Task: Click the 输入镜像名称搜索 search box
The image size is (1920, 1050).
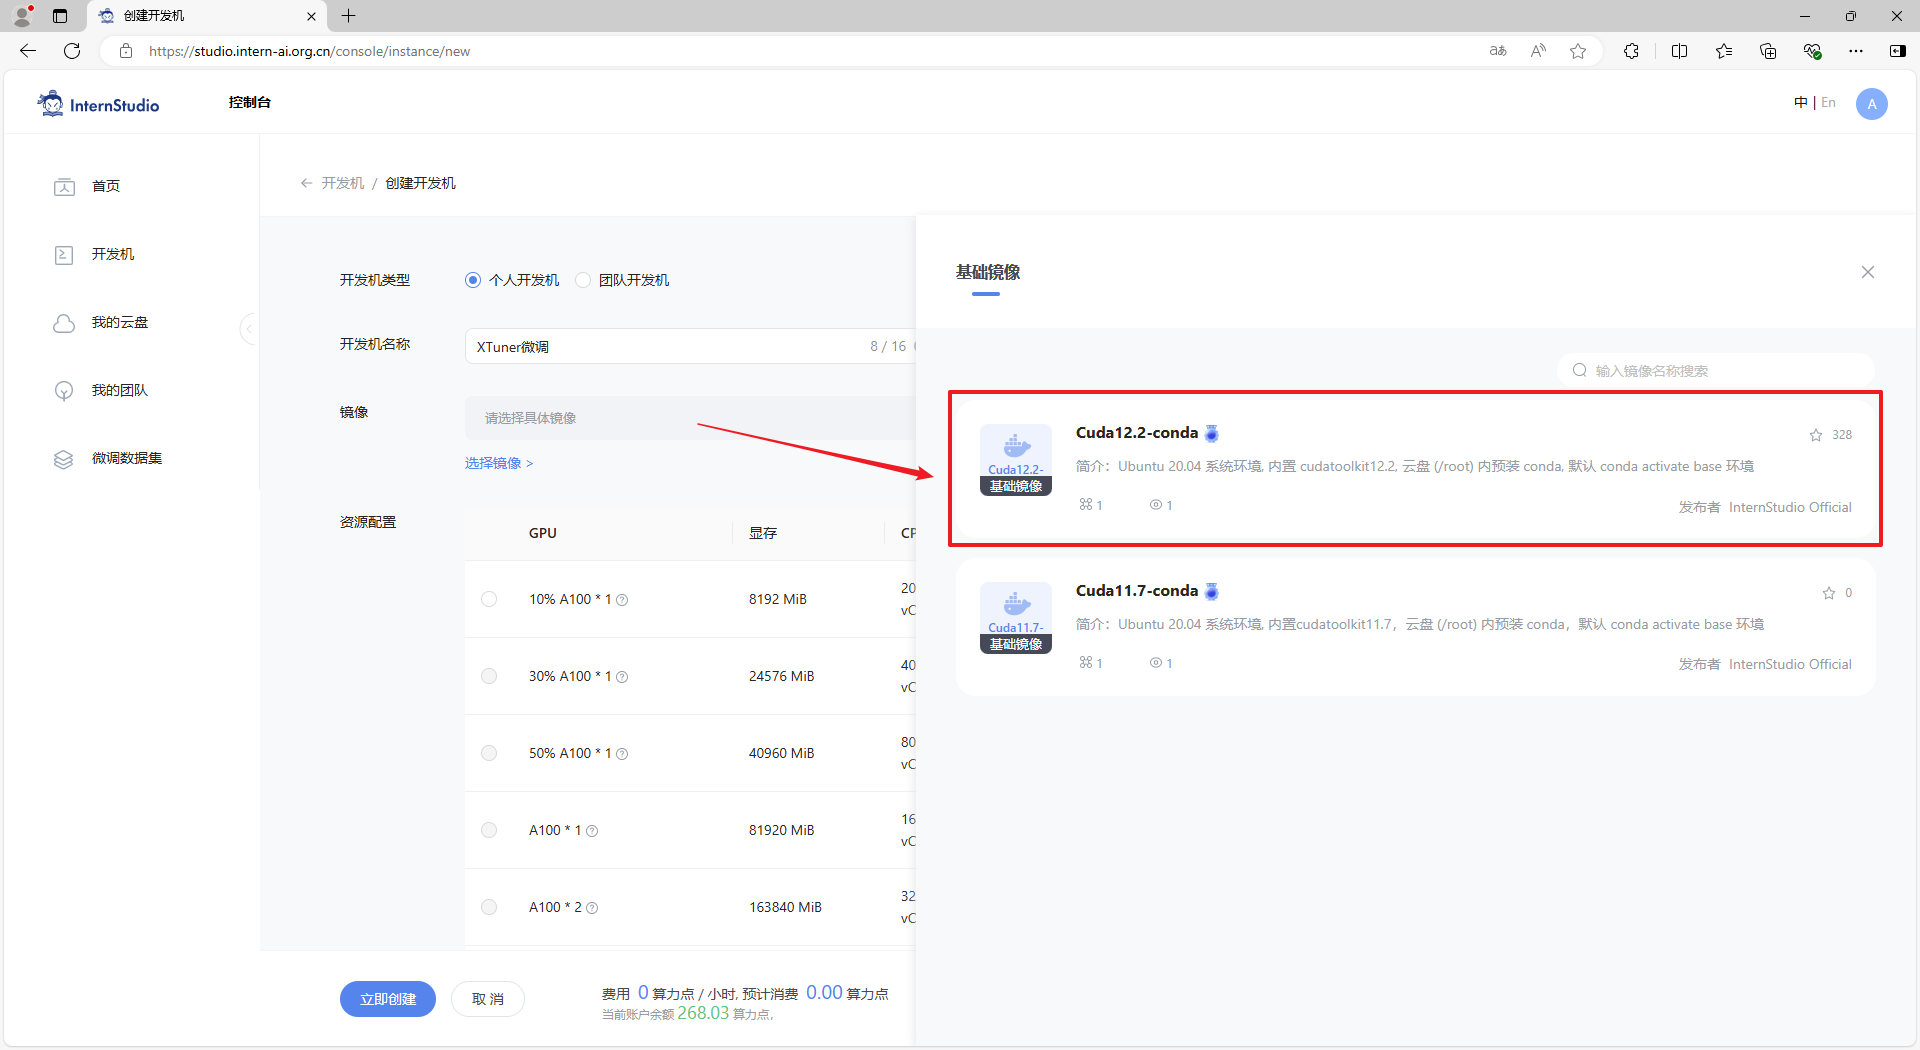Action: click(x=1716, y=370)
